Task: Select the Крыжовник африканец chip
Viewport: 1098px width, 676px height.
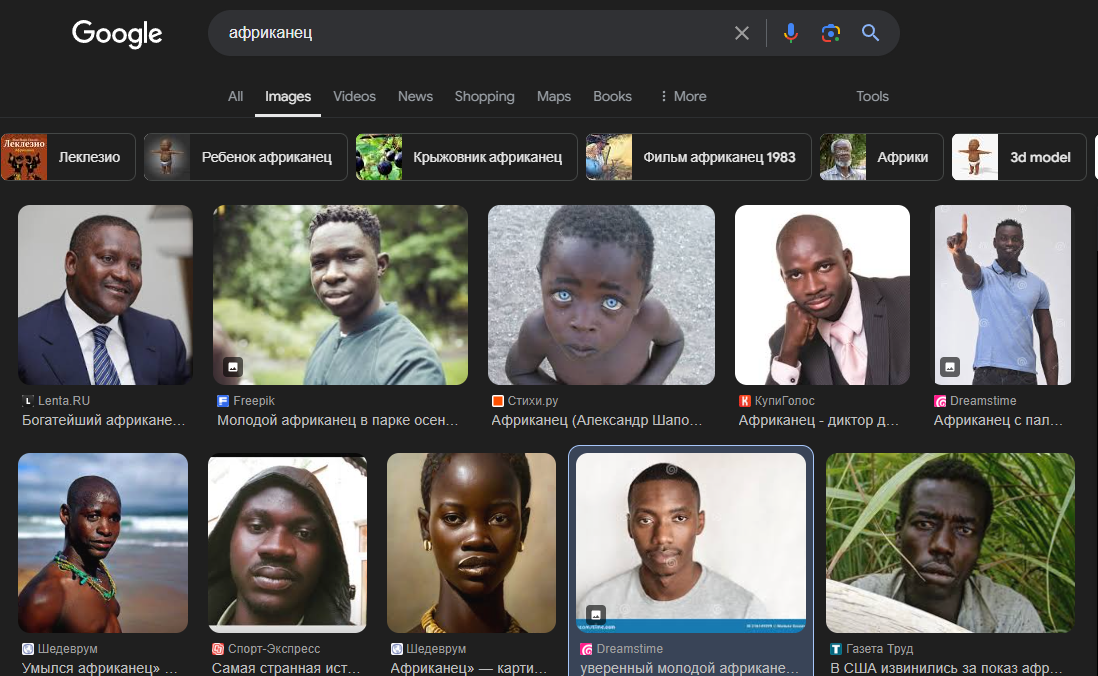Action: (466, 157)
